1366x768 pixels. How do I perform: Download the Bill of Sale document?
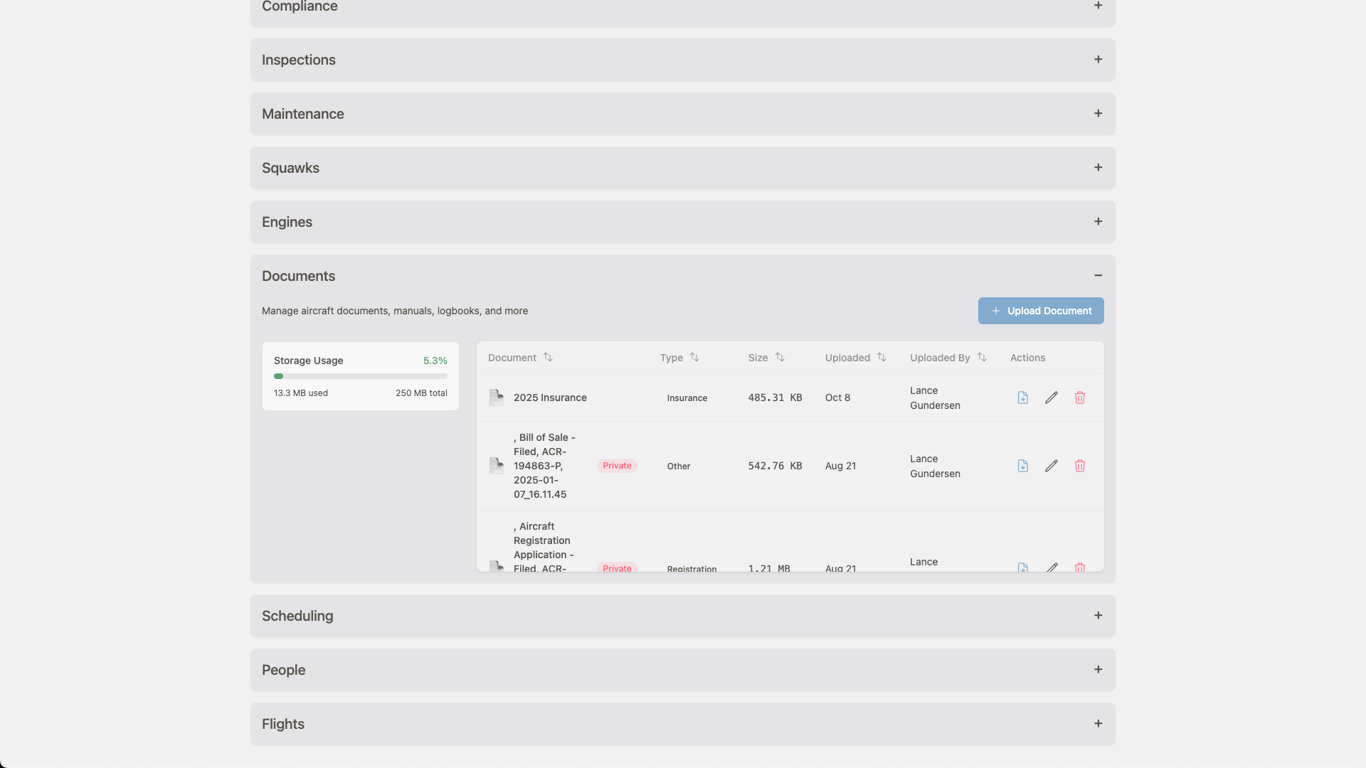click(1023, 466)
